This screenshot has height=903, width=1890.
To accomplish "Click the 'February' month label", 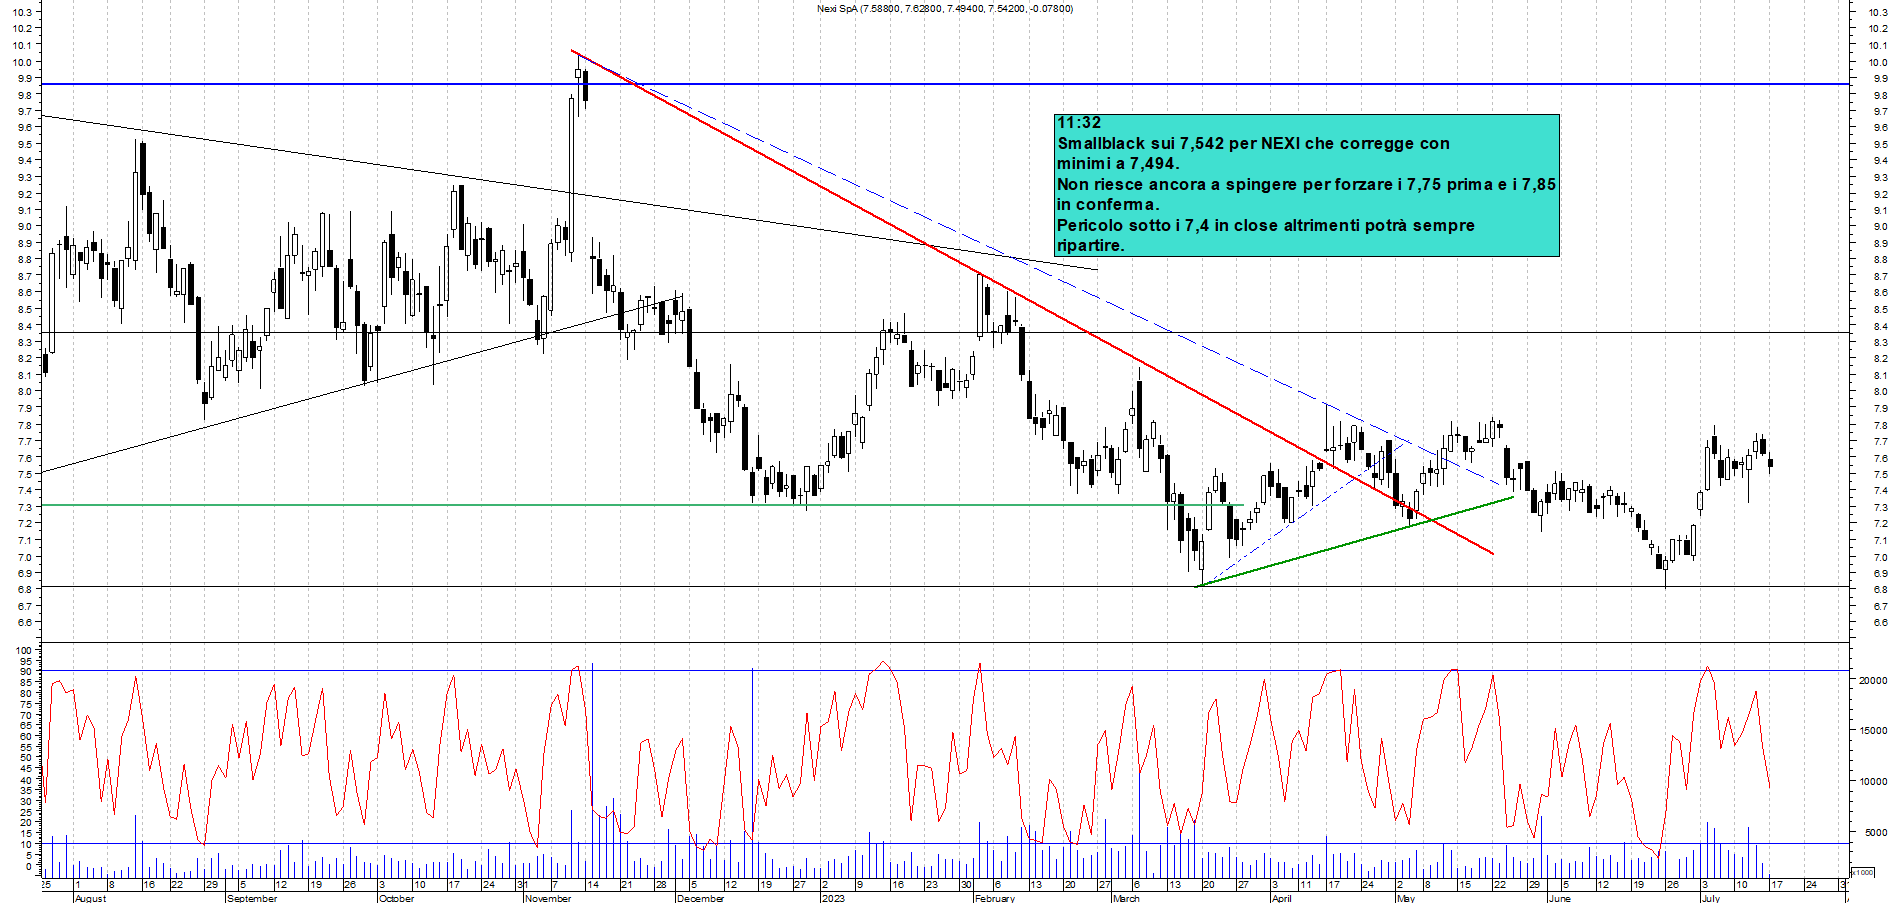I will click(x=994, y=898).
